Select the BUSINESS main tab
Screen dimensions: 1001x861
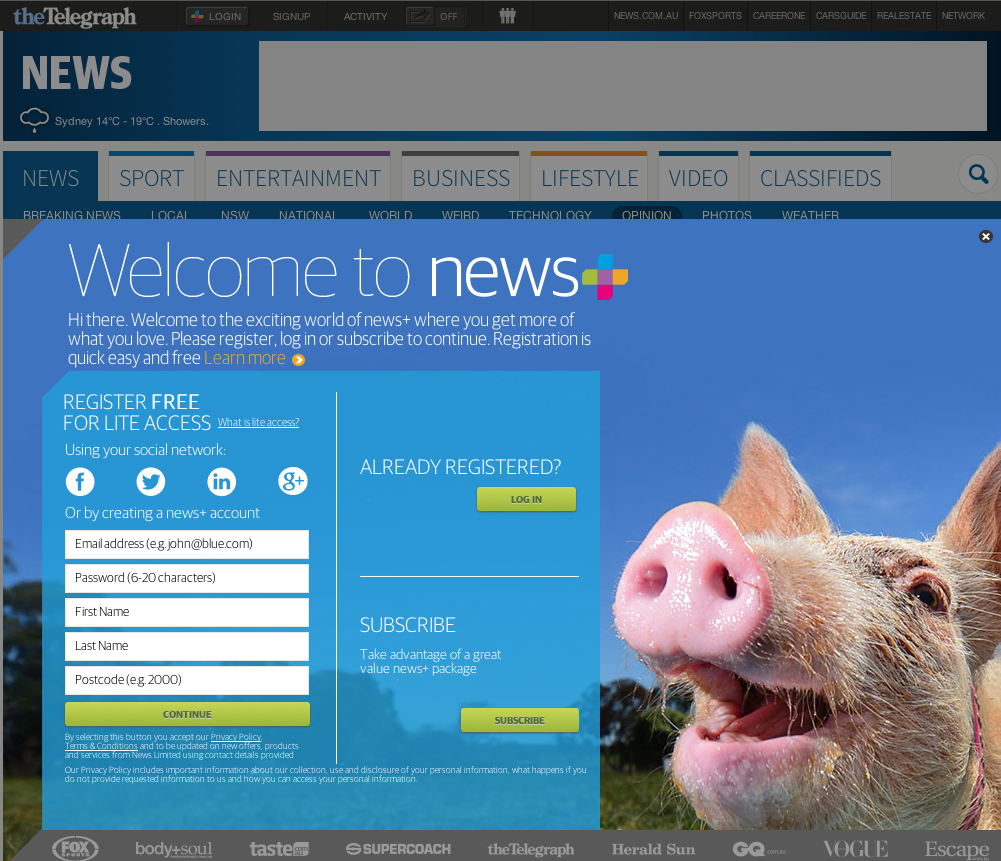tap(460, 177)
